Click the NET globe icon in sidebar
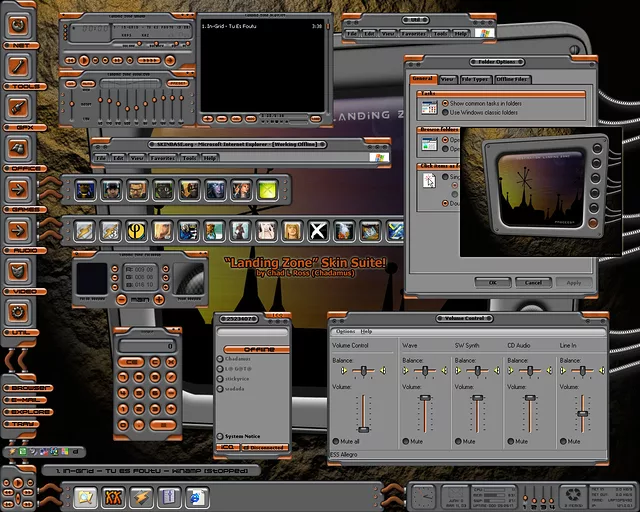 (19, 24)
